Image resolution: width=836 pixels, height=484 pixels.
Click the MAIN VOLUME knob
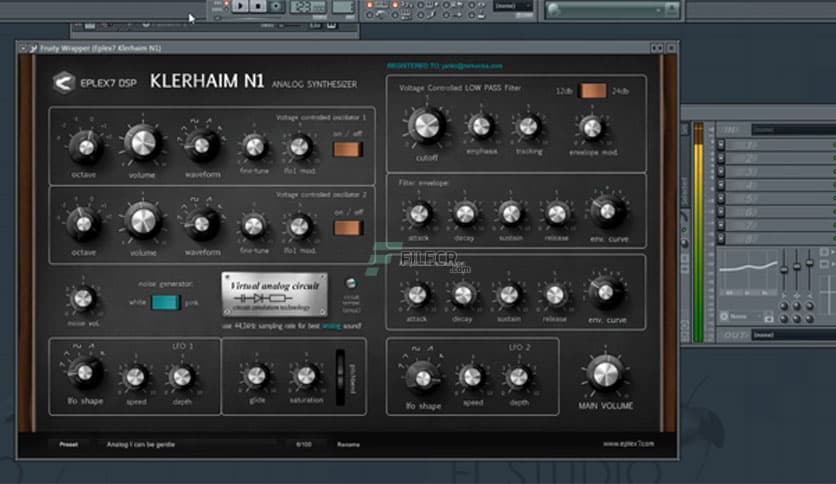point(605,374)
